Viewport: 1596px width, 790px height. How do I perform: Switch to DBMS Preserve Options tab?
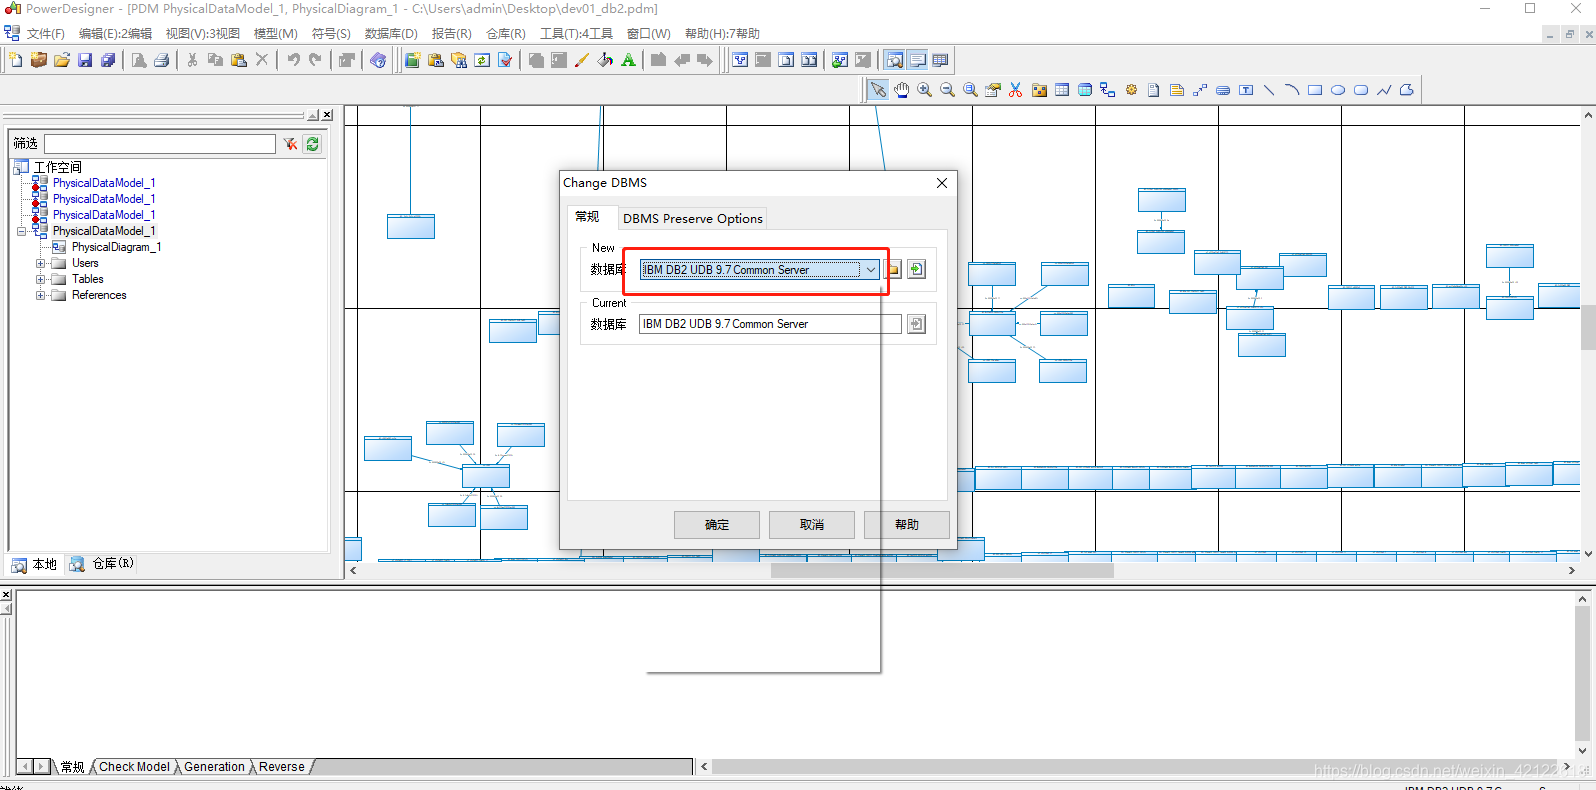[x=693, y=219]
